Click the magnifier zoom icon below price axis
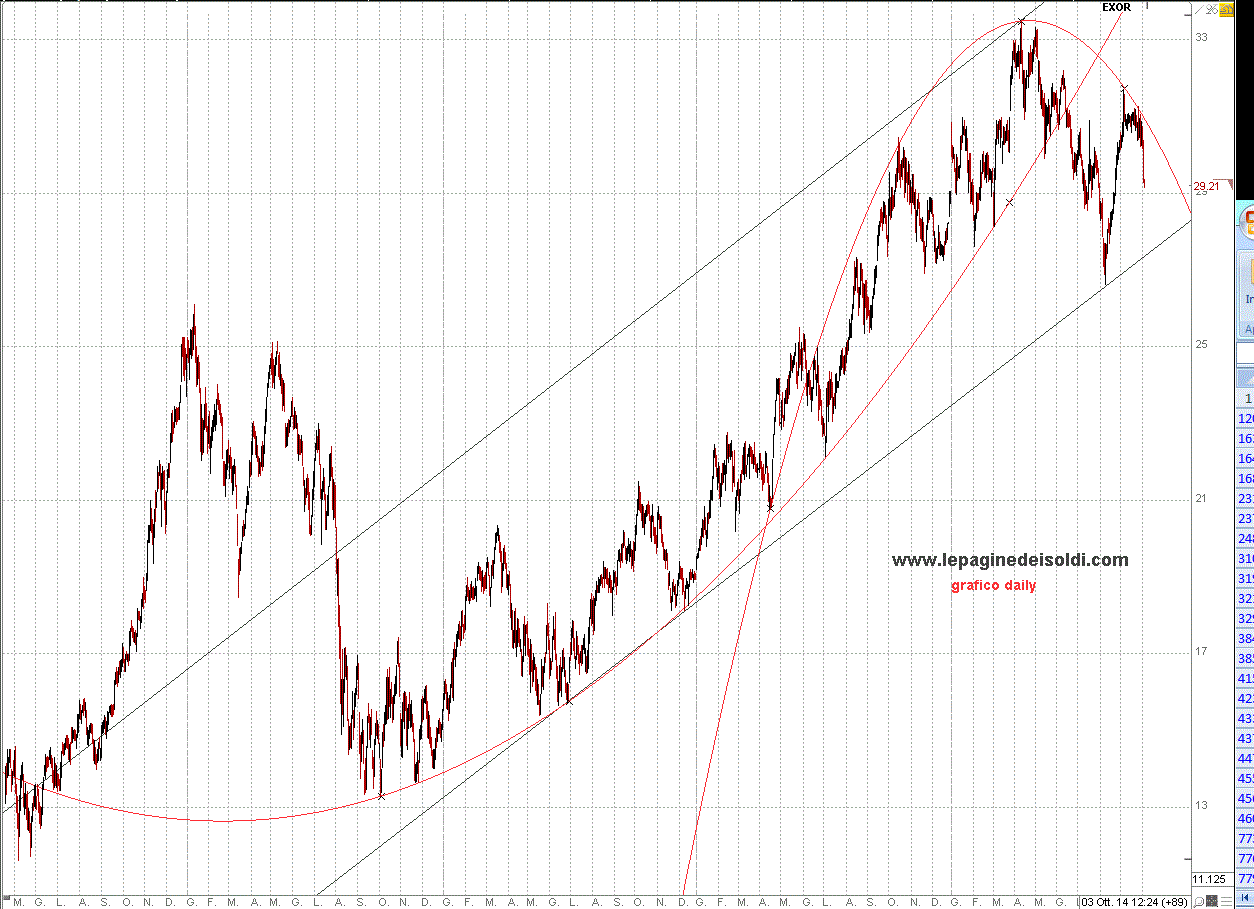Screen dimensions: 1254x909 [x=1198, y=901]
